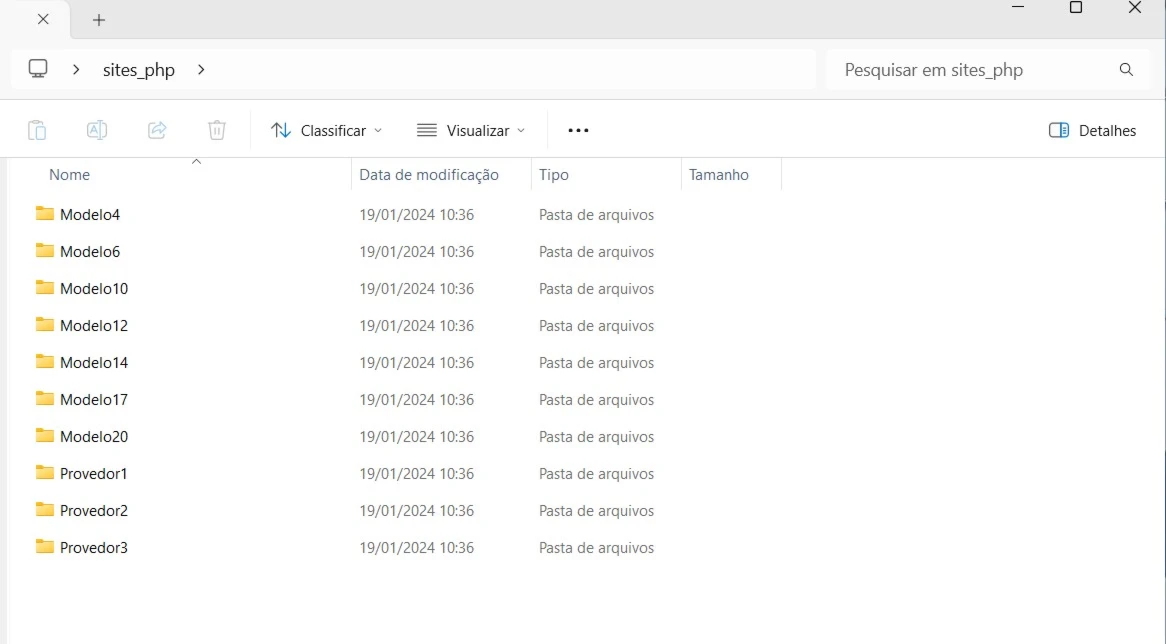1166x644 pixels.
Task: Sort by Data de modificação column header
Action: 429,175
